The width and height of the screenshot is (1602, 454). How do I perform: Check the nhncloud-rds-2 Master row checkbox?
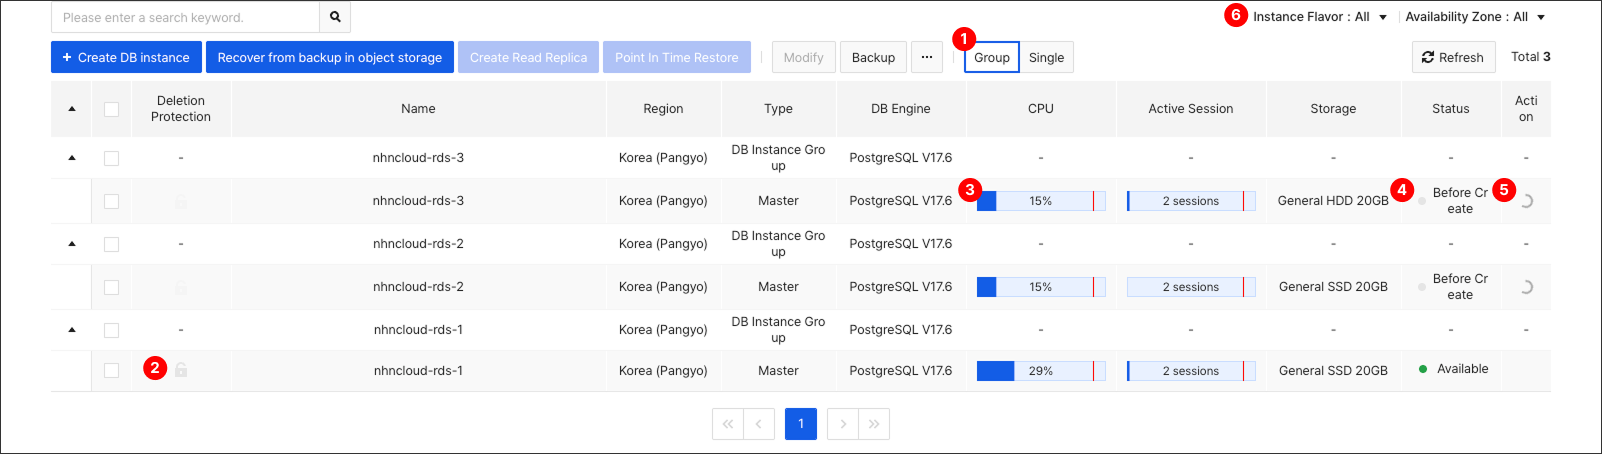tap(111, 287)
